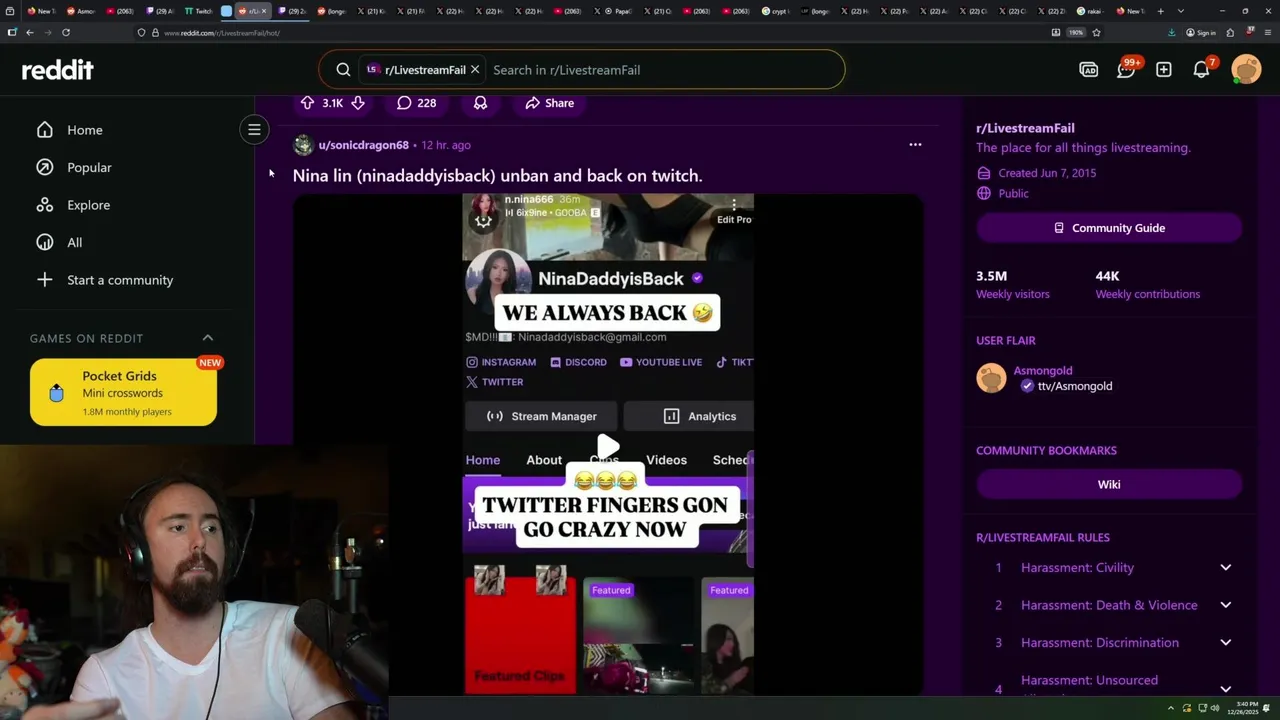Open Explore in sidebar
This screenshot has width=1280, height=720.
click(88, 205)
